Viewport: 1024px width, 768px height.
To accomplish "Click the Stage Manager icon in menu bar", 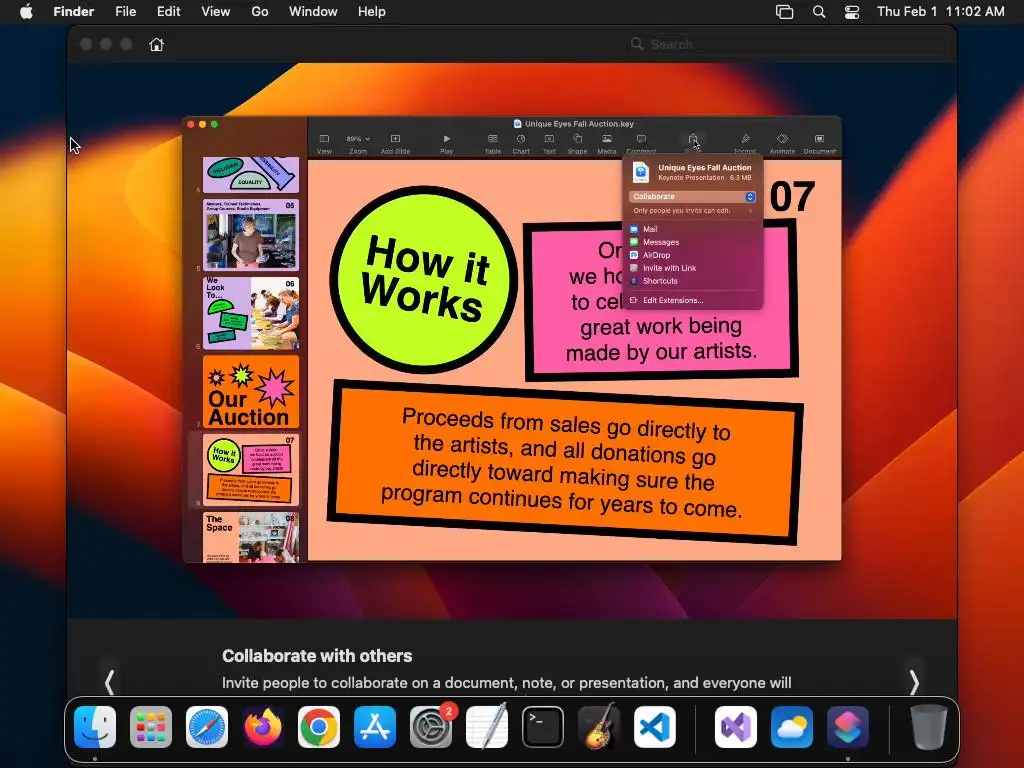I will click(x=784, y=12).
